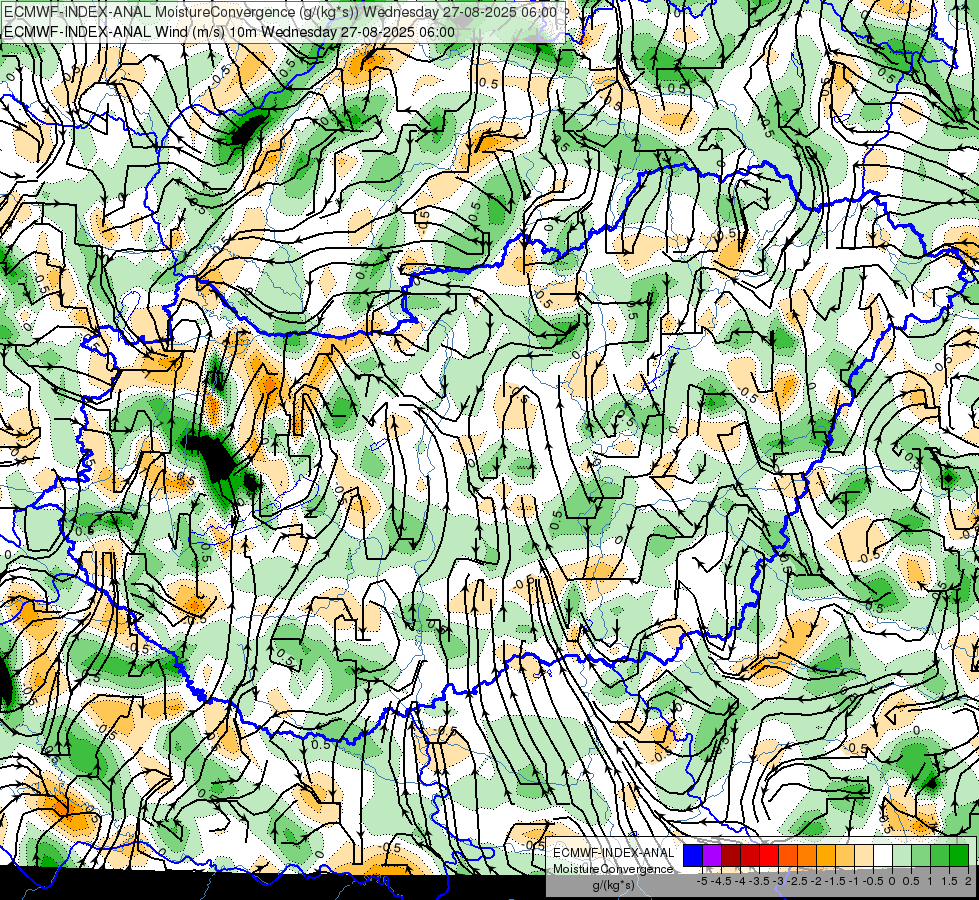Select the darkest green swatch ending at 2
The width and height of the screenshot is (979, 900).
(959, 855)
